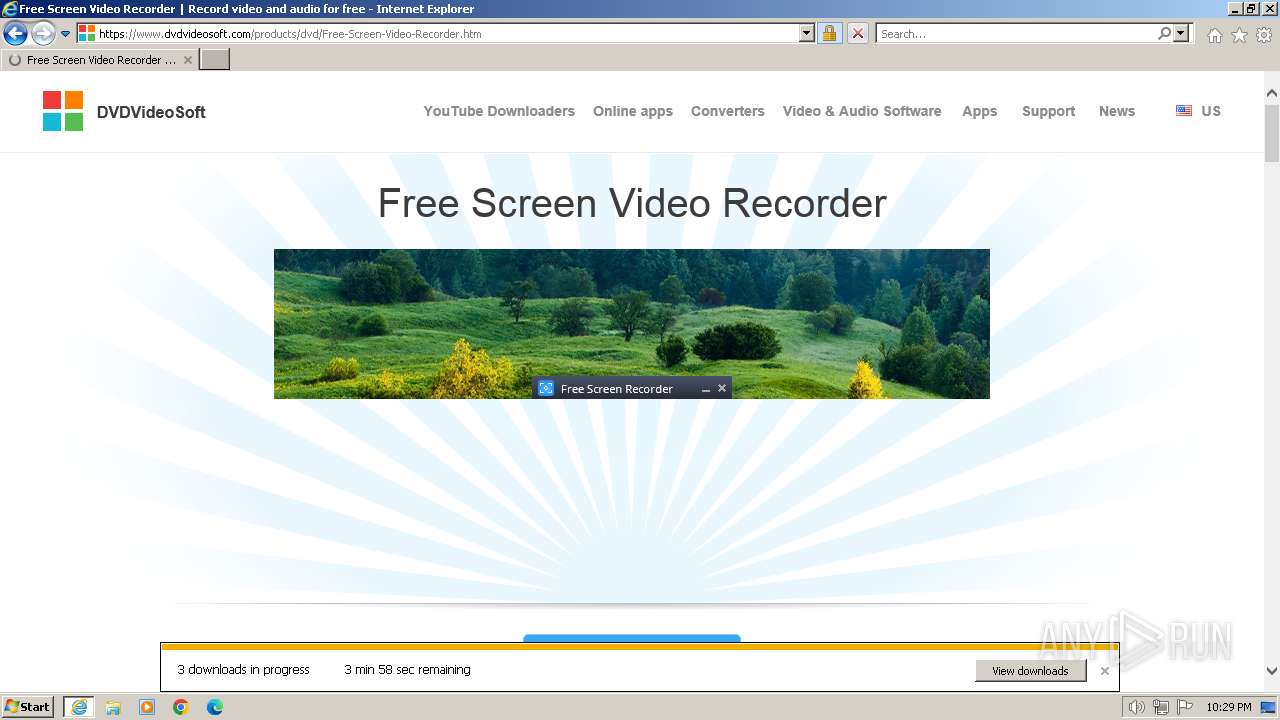Open the Online apps menu
The image size is (1280, 720).
tap(633, 111)
